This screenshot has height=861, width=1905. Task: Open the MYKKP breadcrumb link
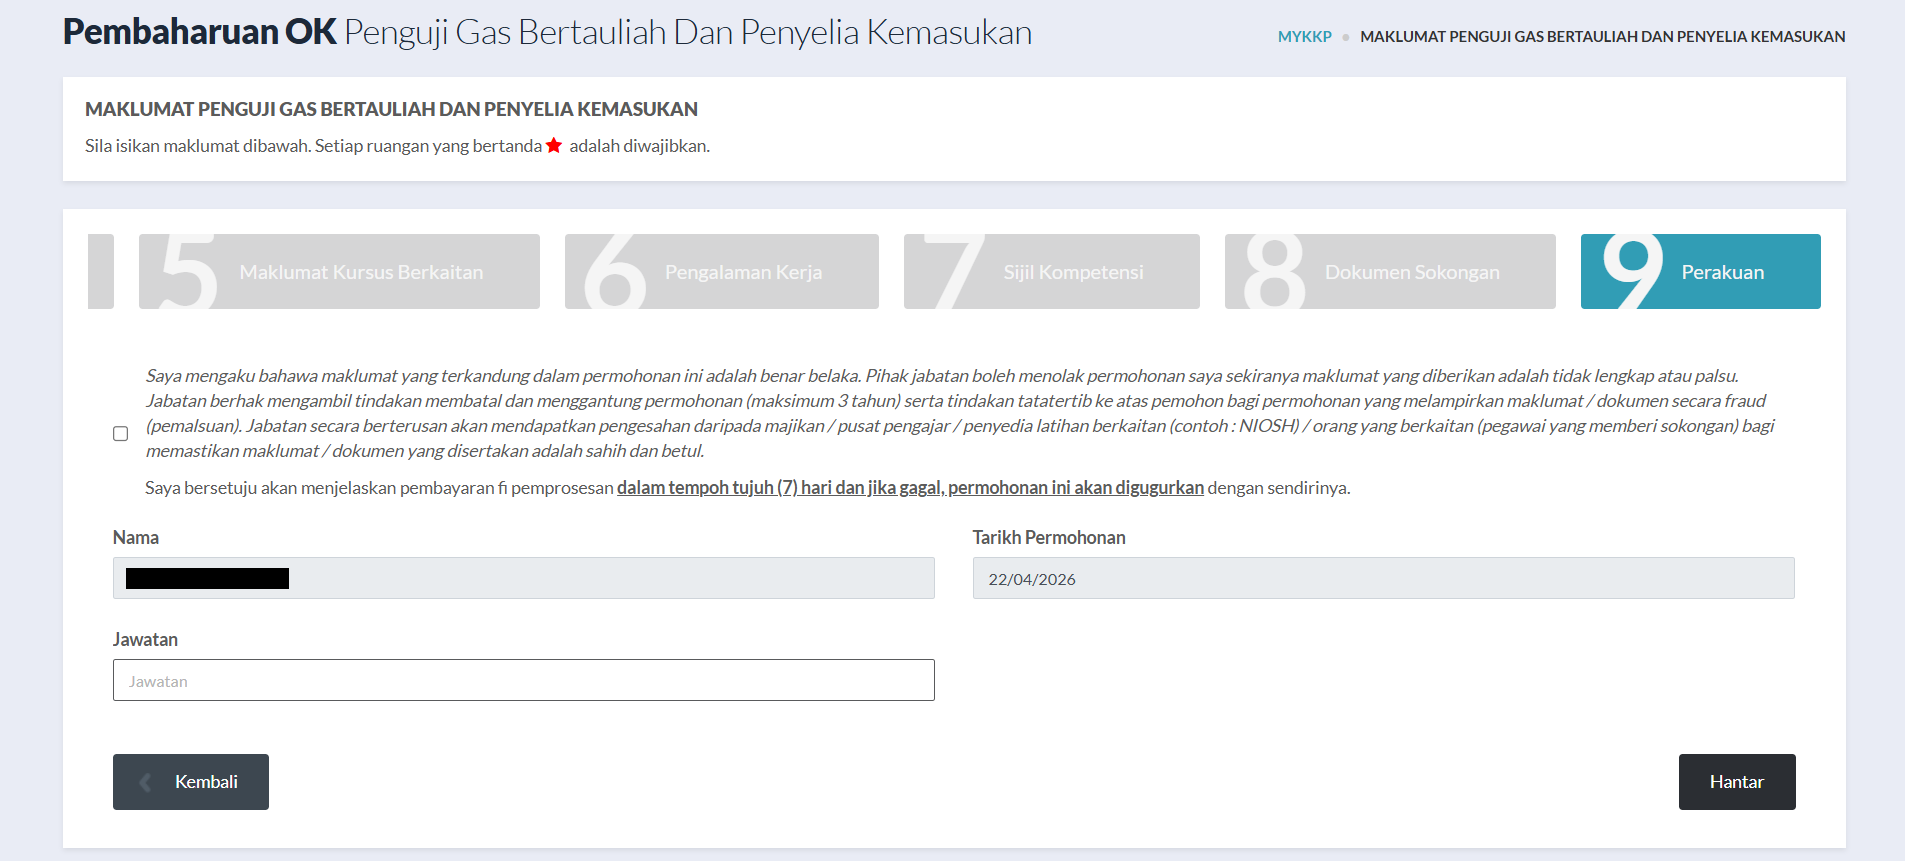(x=1304, y=37)
